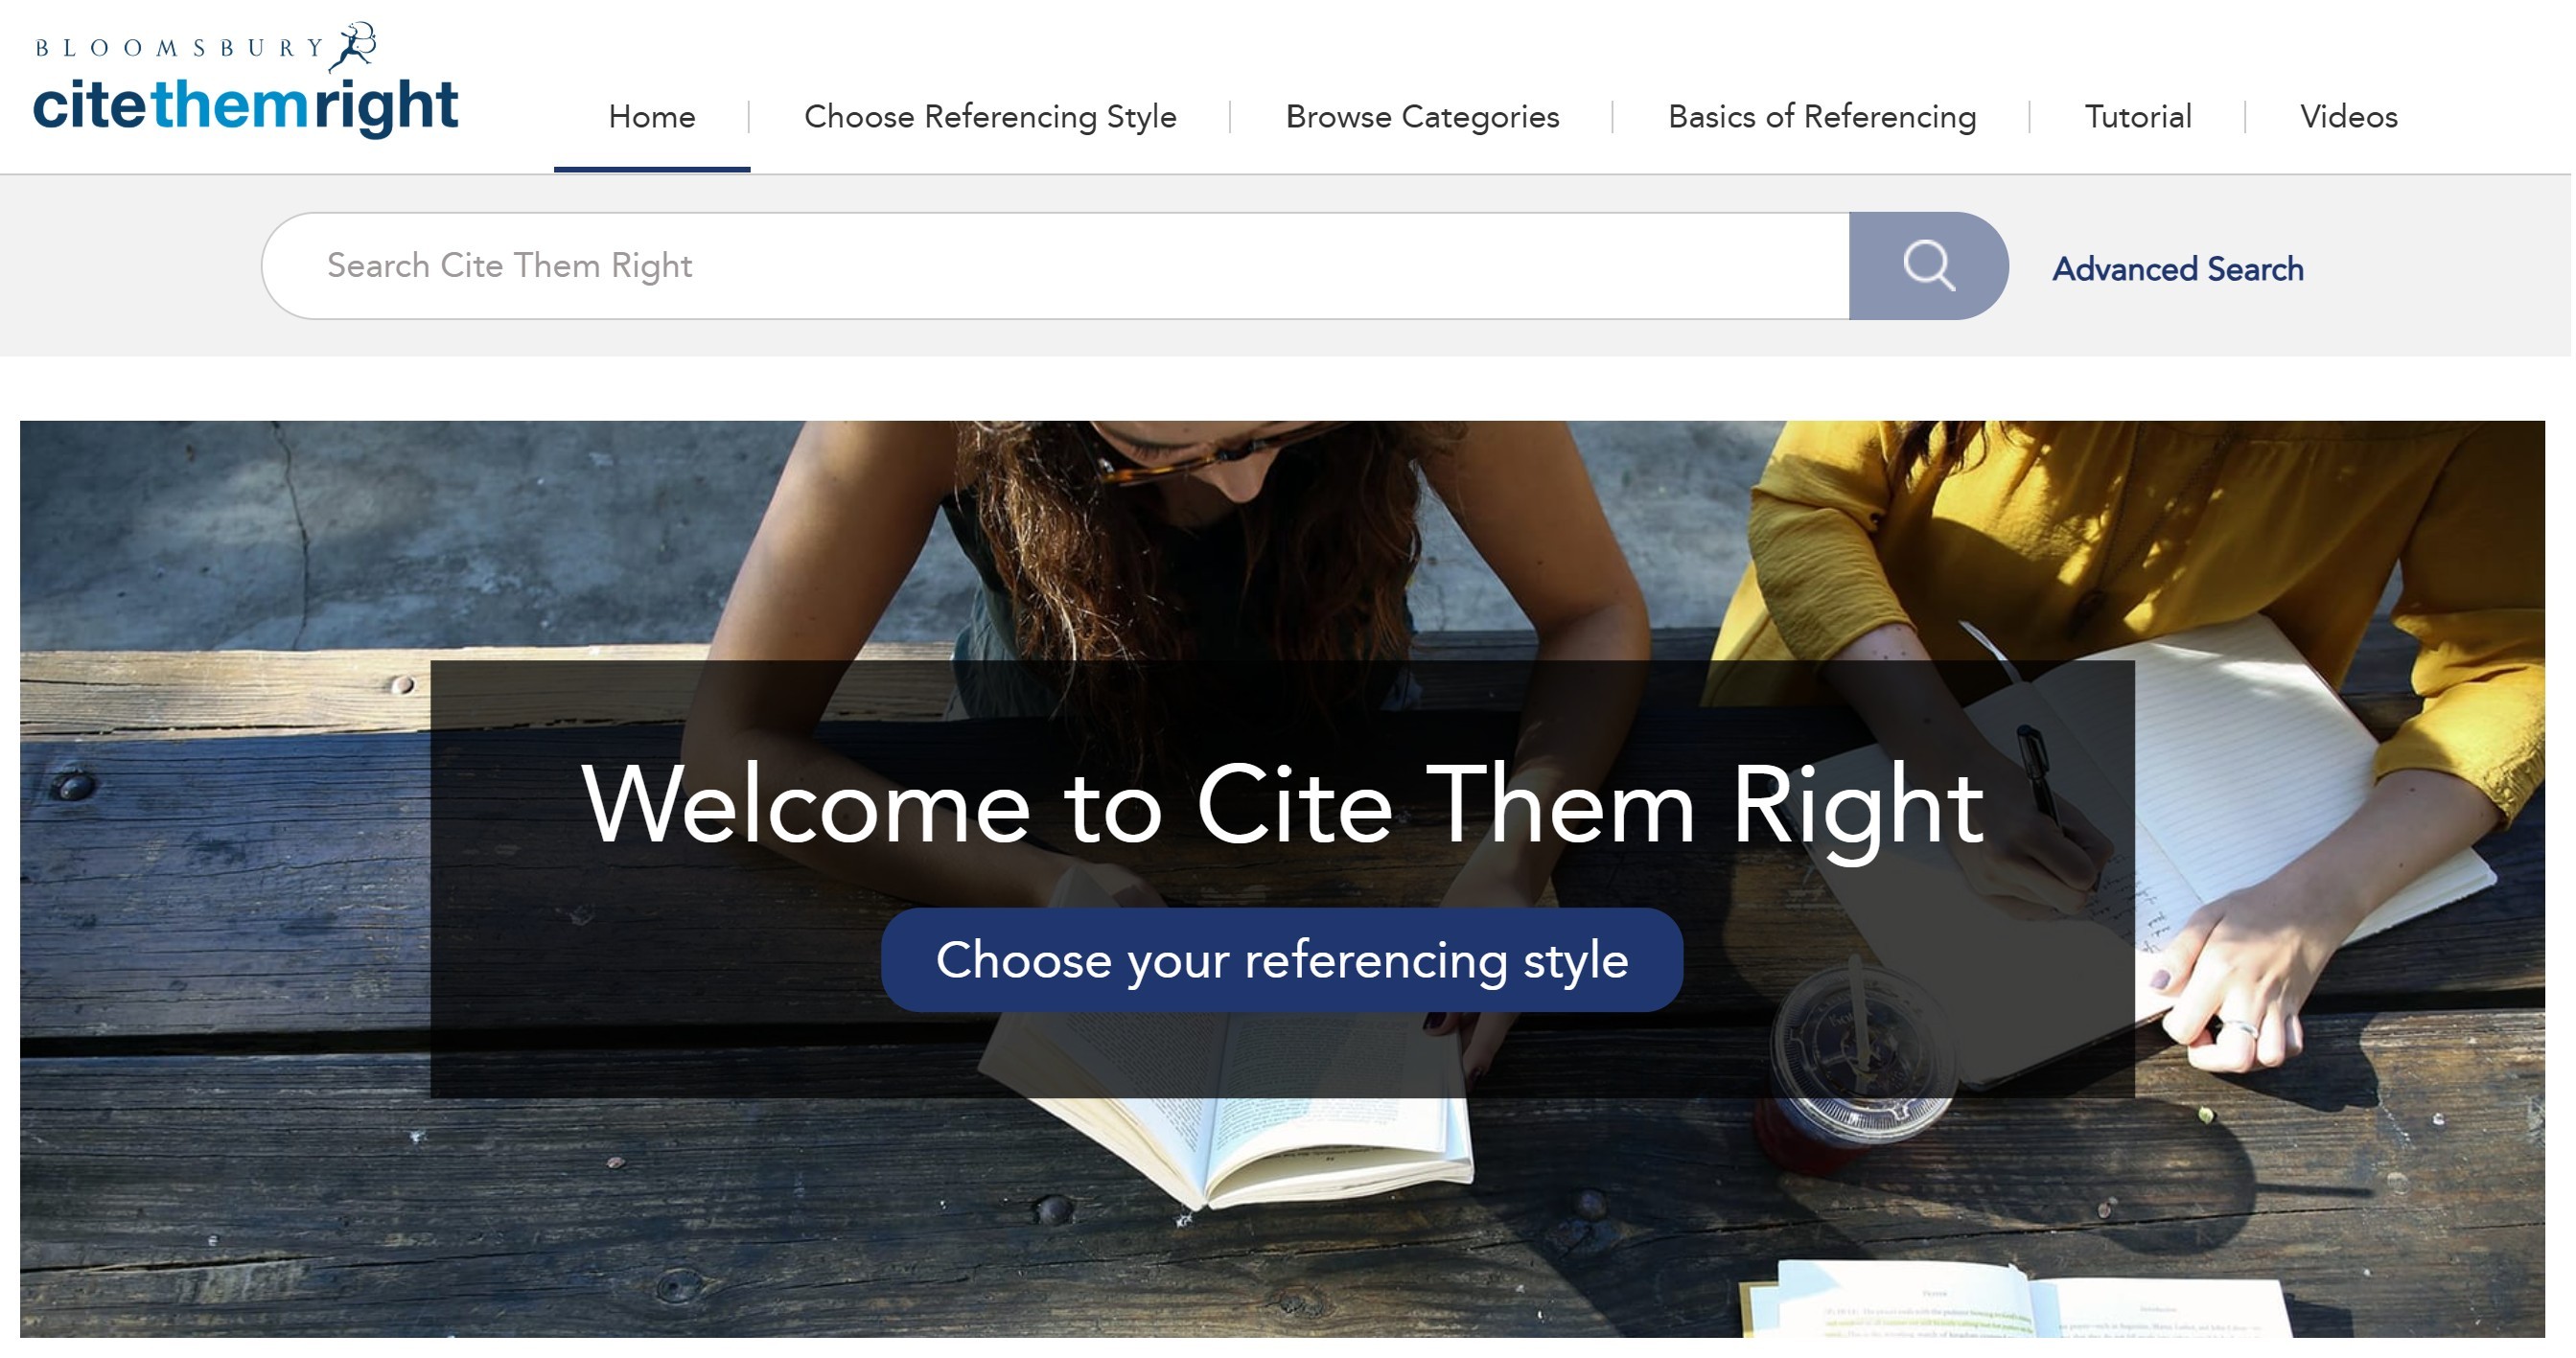
Task: Click the magnifying glass search icon
Action: coord(1929,266)
